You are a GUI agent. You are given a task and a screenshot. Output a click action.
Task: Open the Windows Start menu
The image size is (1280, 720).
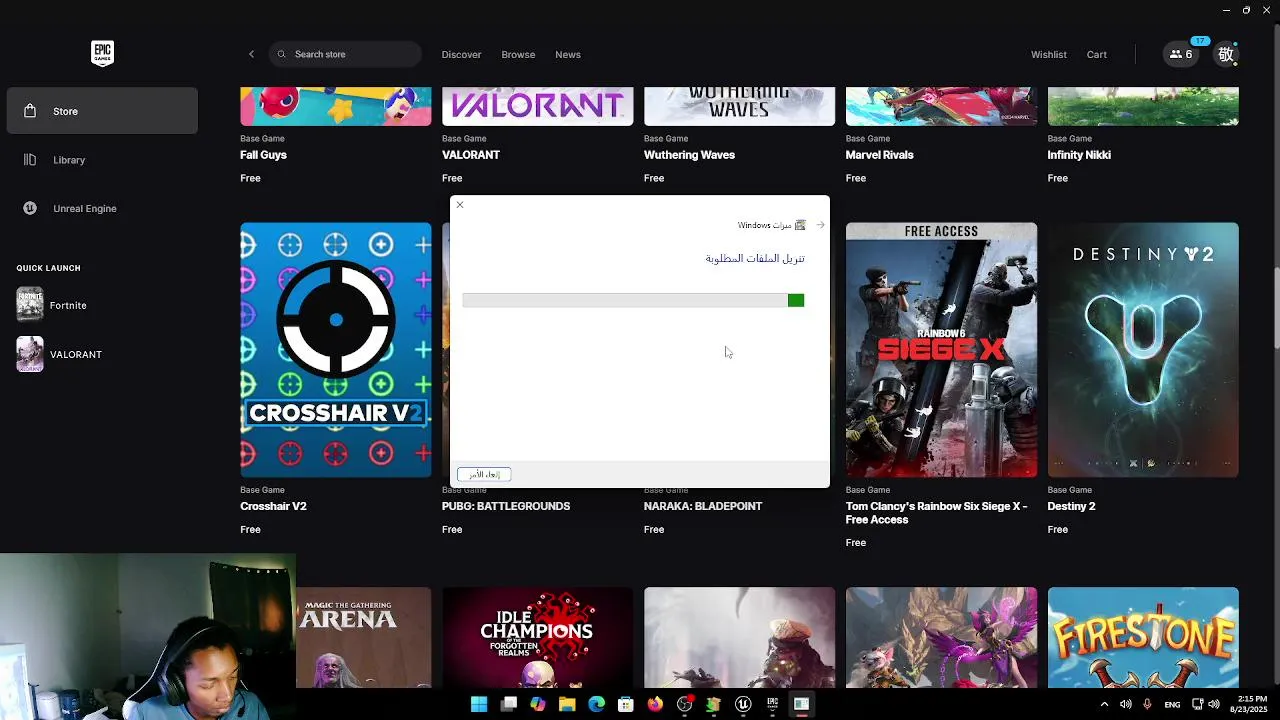click(479, 704)
